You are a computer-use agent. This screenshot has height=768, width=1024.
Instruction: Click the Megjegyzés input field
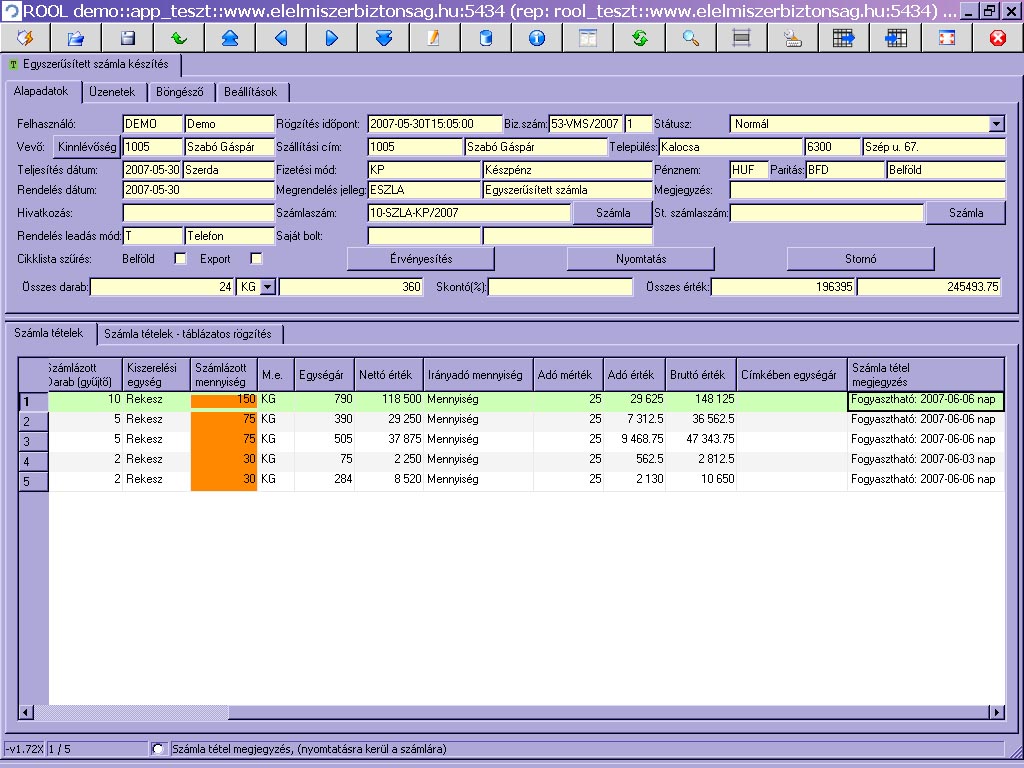[x=867, y=190]
